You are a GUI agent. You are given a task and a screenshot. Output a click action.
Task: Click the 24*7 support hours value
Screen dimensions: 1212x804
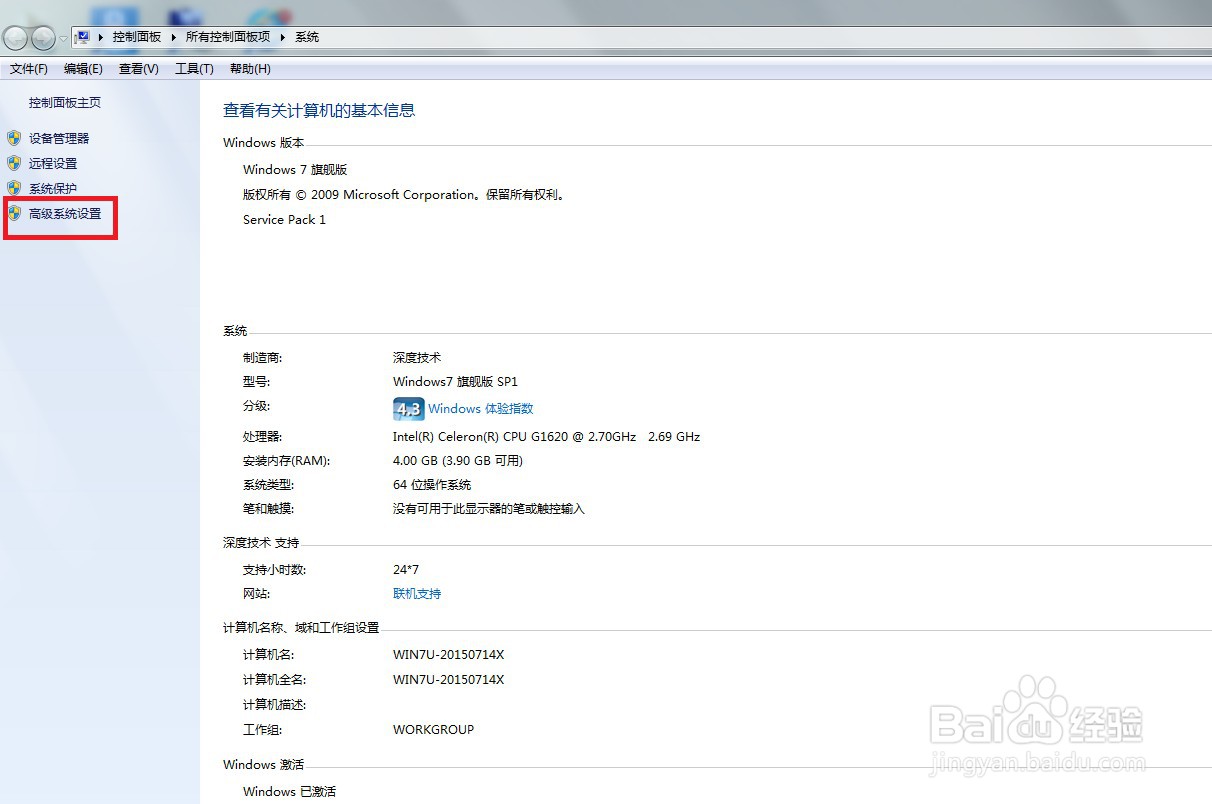pyautogui.click(x=406, y=570)
